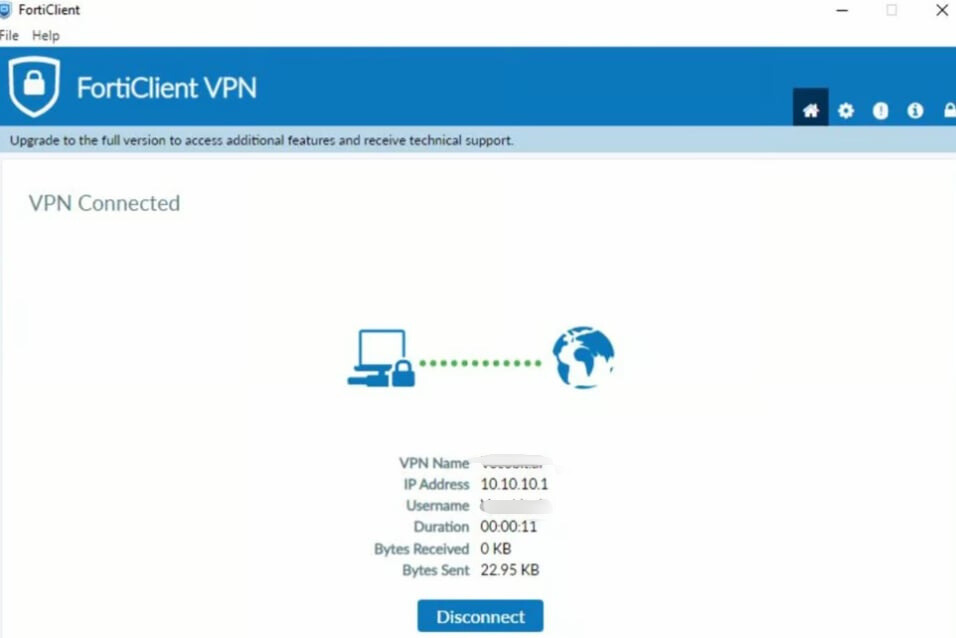This screenshot has width=956, height=638.
Task: Click the VPN Connected status heading
Action: (104, 203)
